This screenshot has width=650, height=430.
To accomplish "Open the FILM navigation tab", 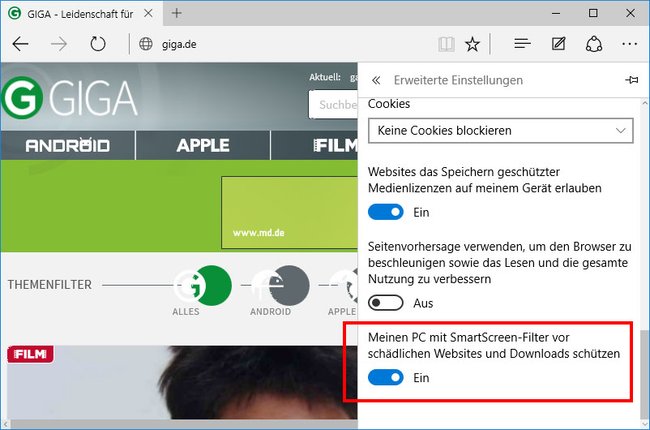I will (315, 146).
